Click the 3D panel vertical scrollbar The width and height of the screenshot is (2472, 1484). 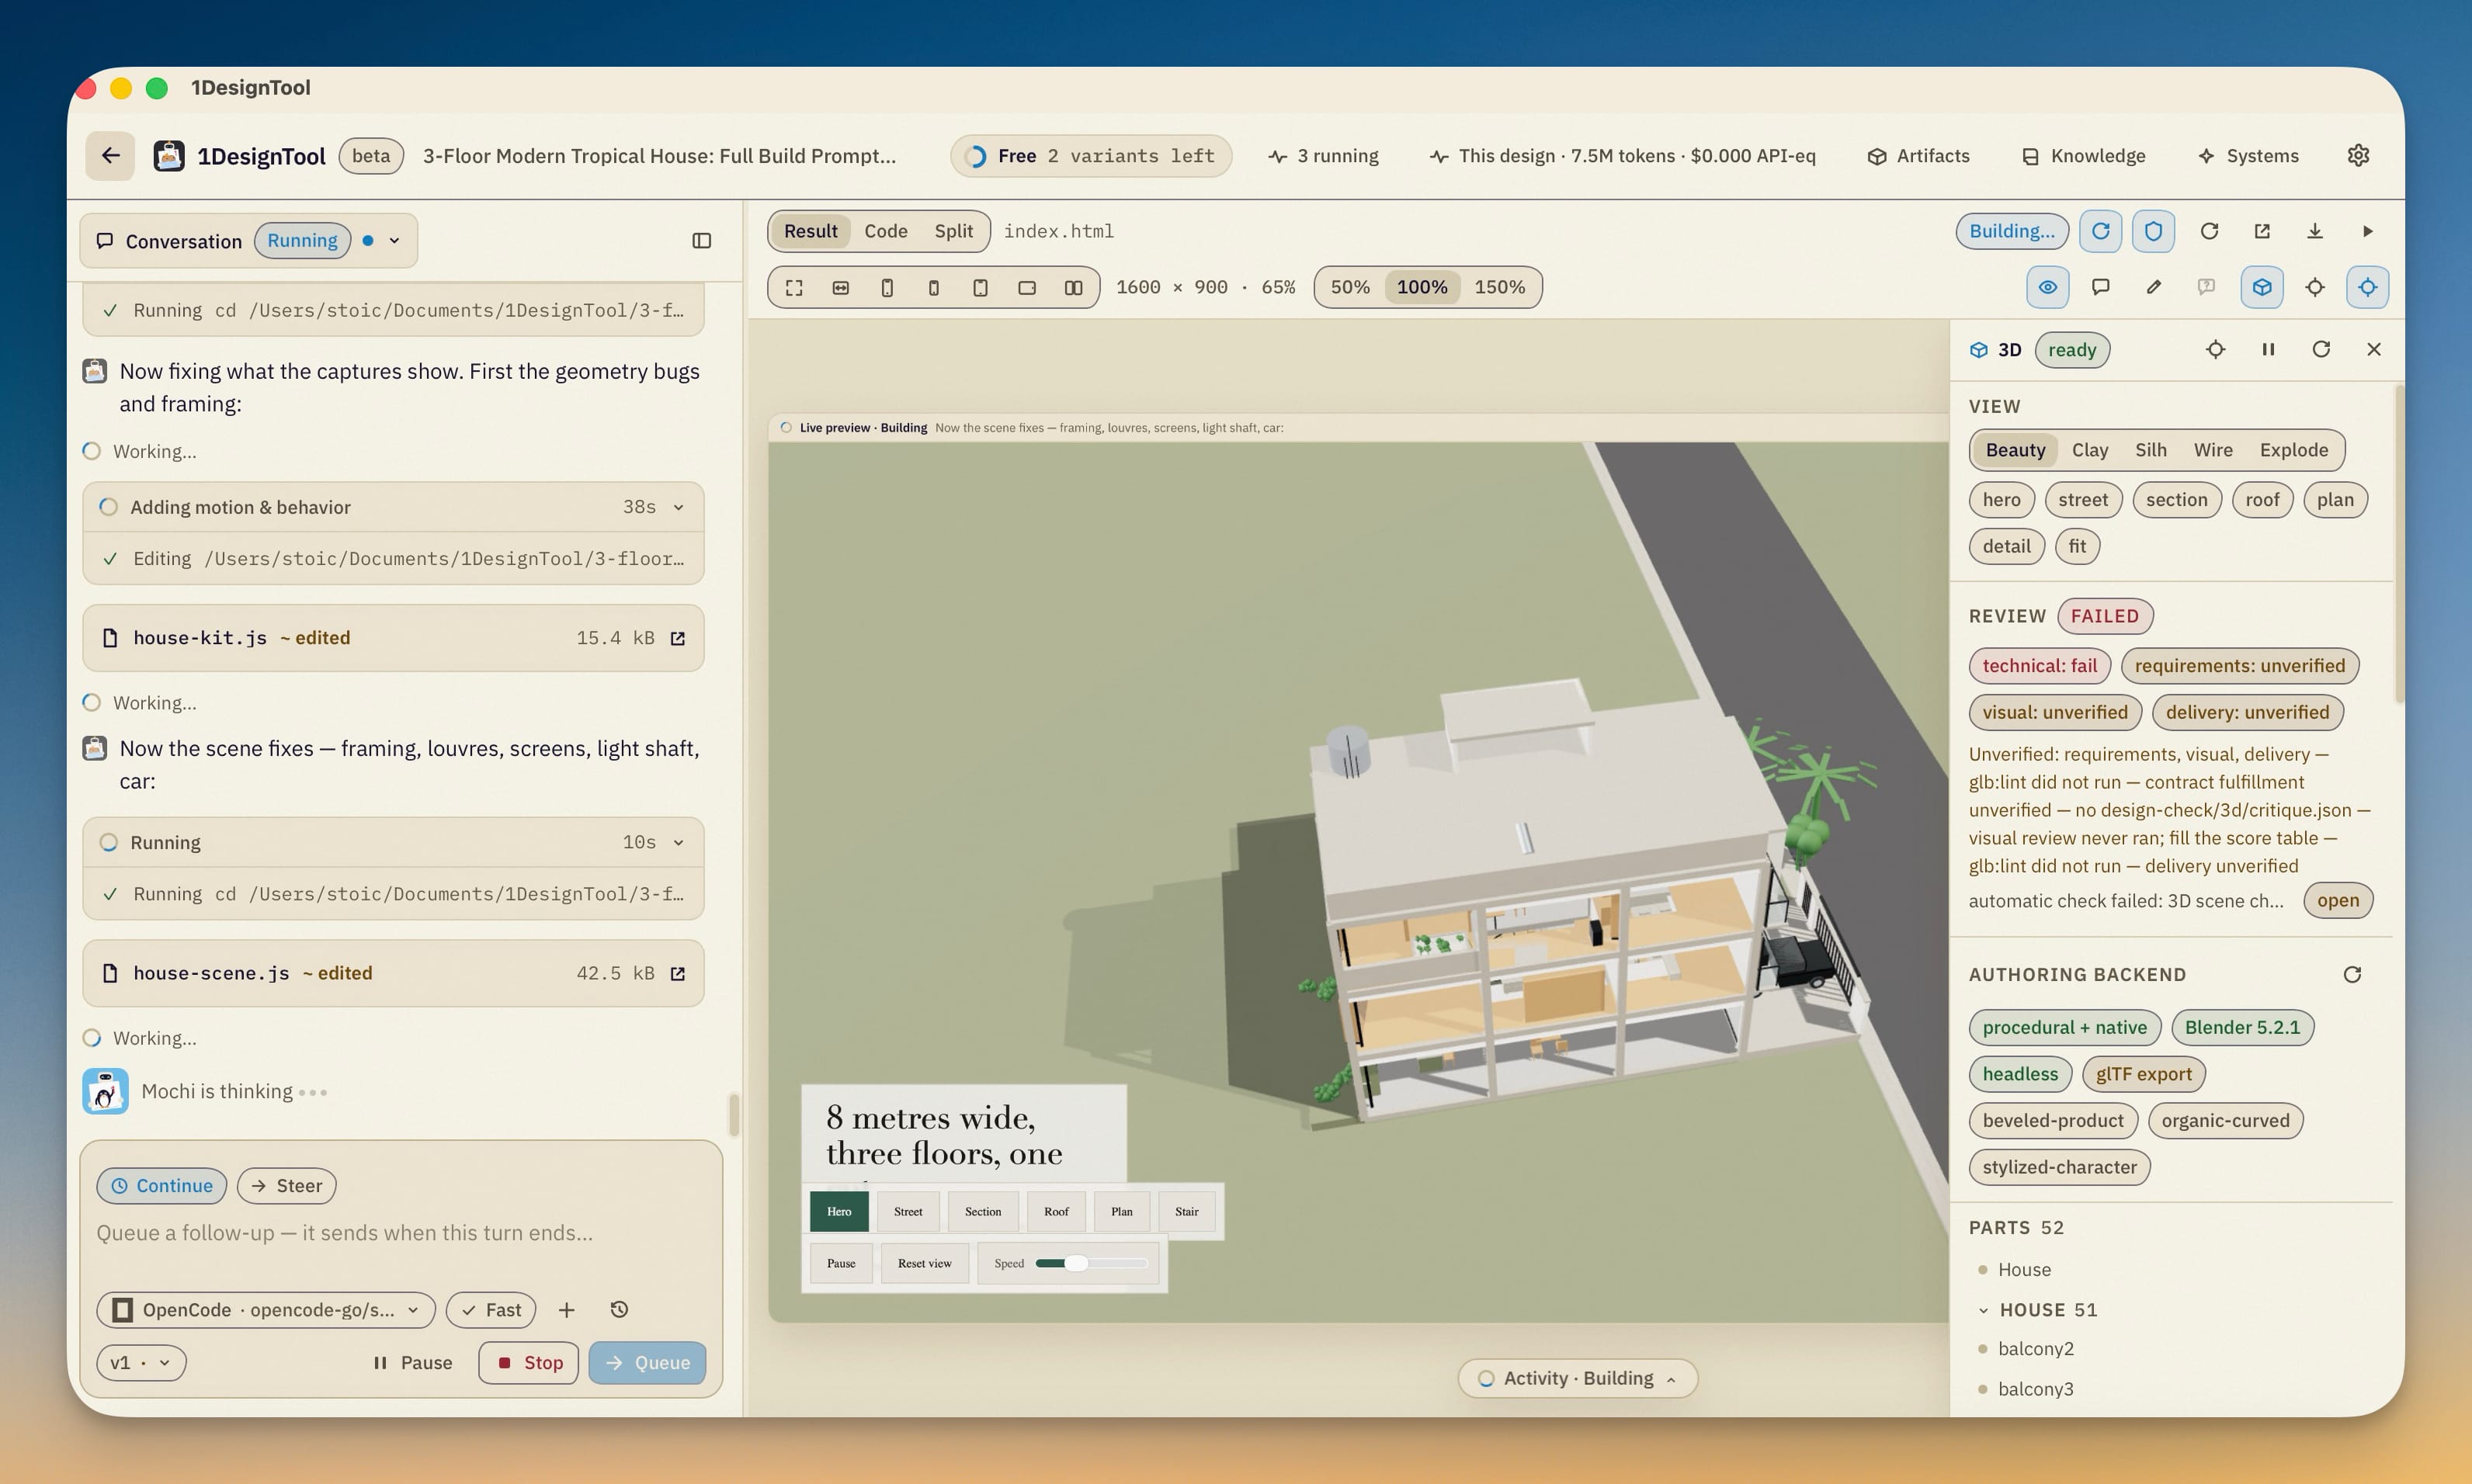click(x=2398, y=545)
